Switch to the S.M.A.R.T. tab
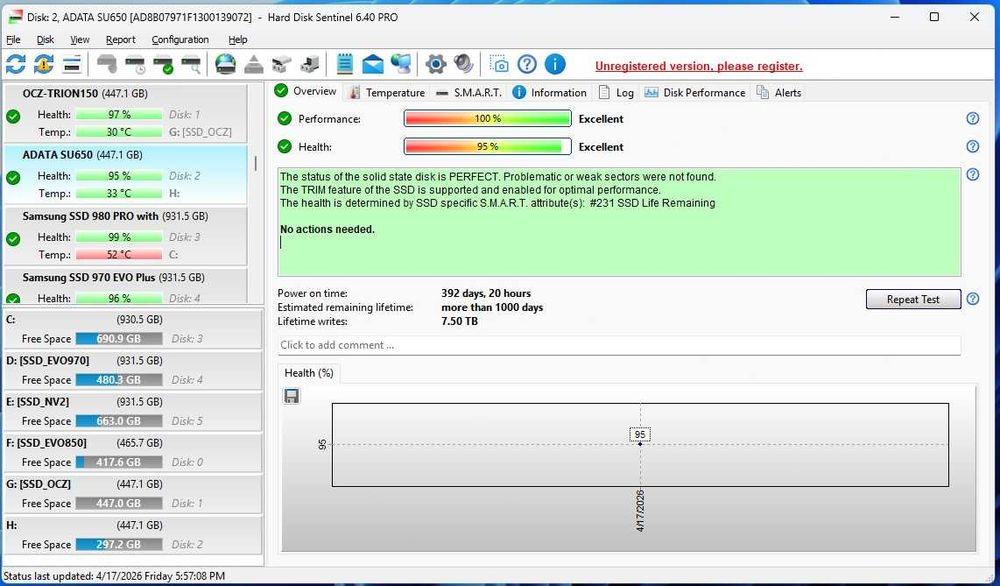 click(x=469, y=92)
